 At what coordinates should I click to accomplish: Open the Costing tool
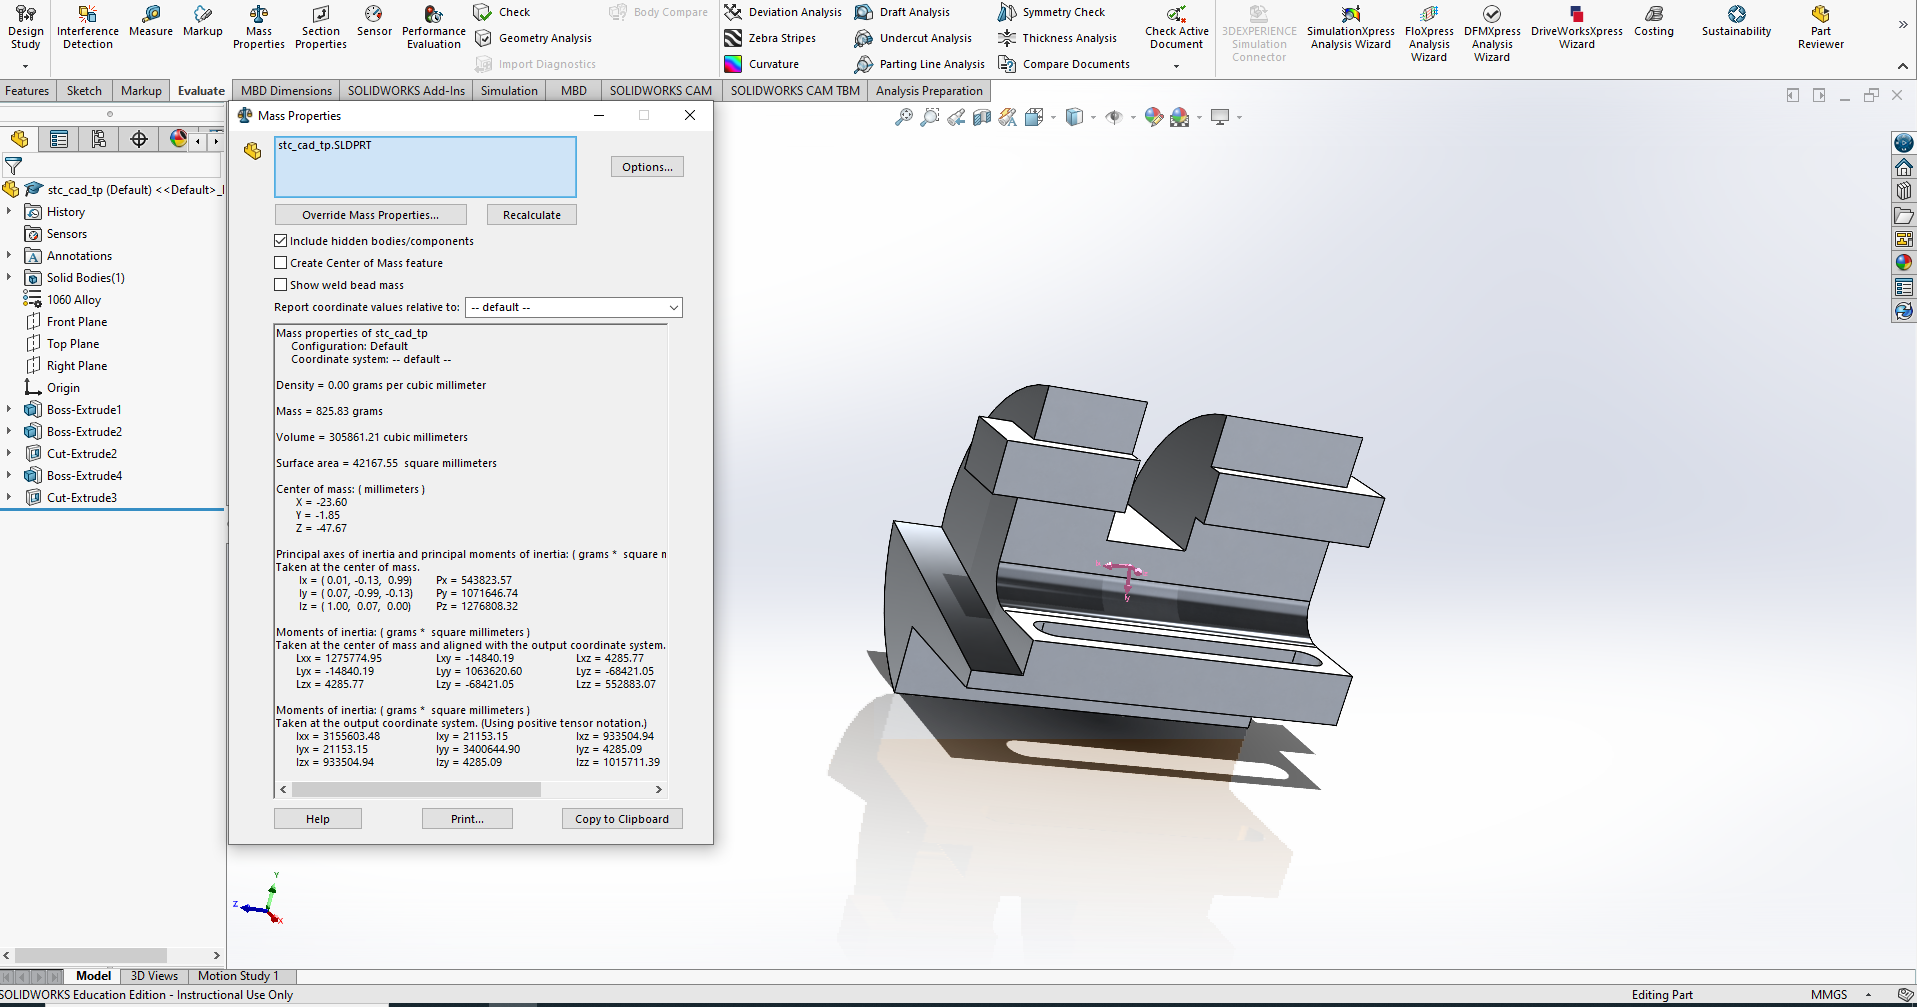click(1653, 21)
